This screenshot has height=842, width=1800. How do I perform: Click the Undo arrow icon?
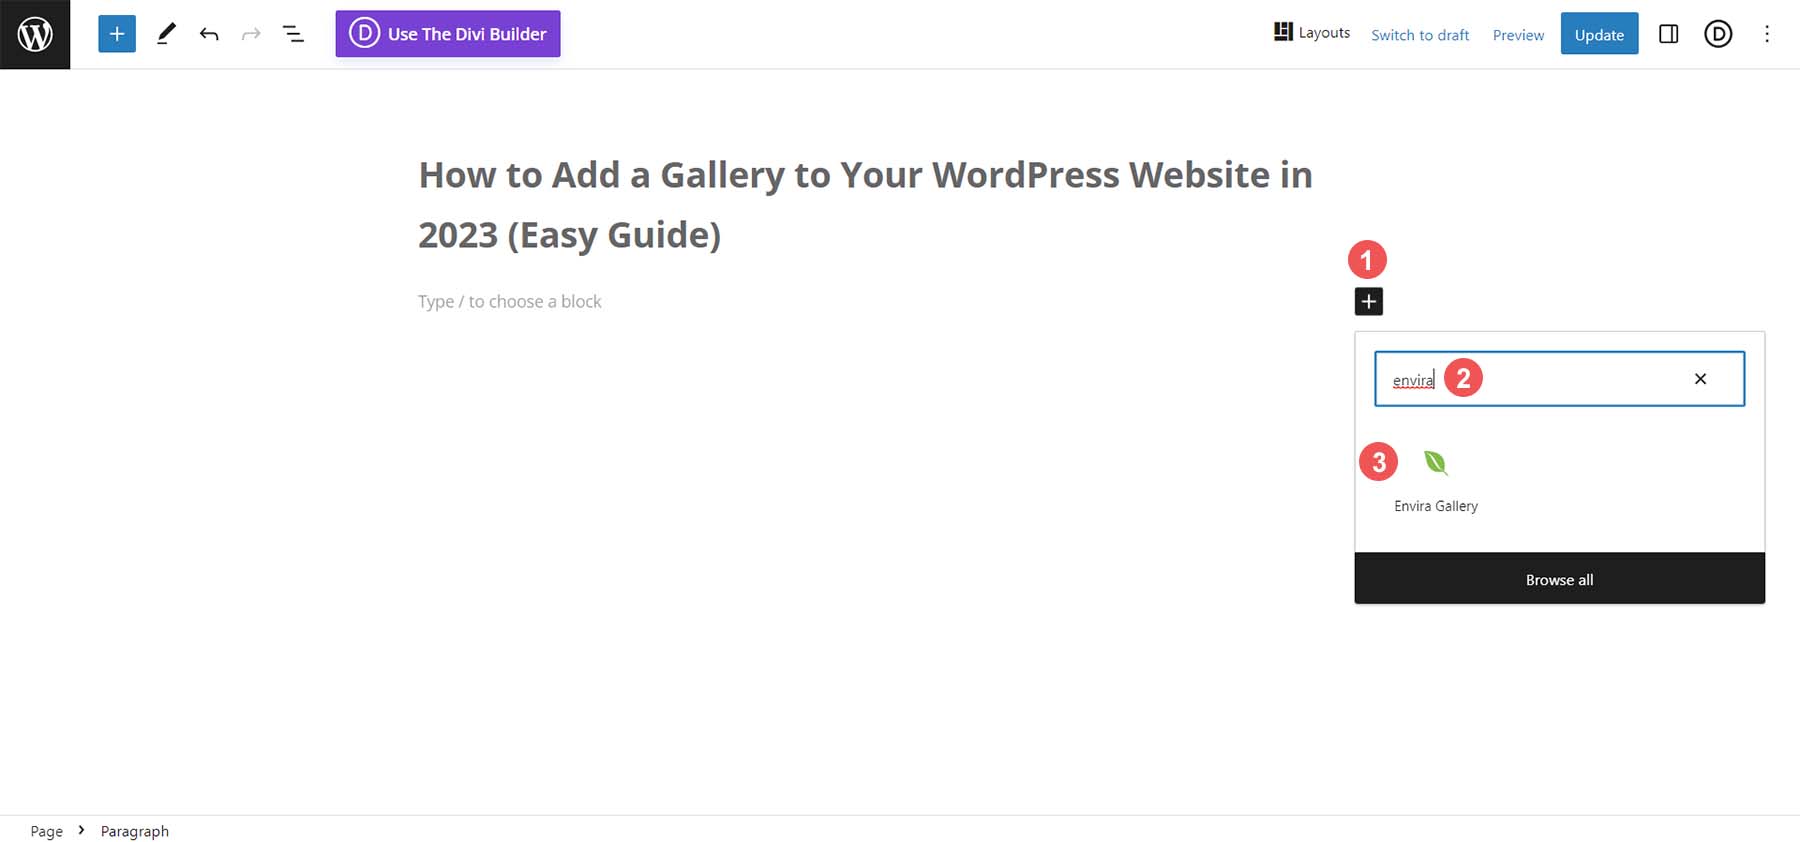[x=209, y=33]
